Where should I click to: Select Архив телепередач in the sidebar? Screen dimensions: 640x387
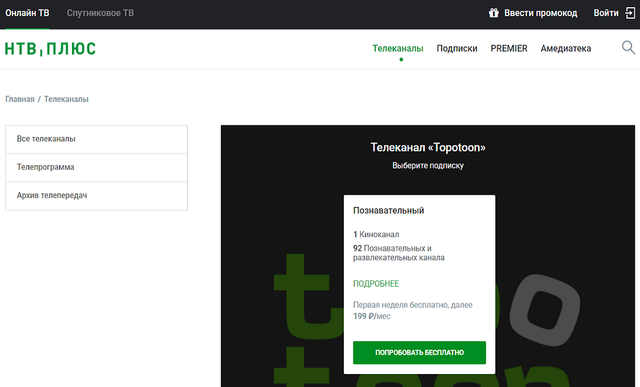point(96,196)
